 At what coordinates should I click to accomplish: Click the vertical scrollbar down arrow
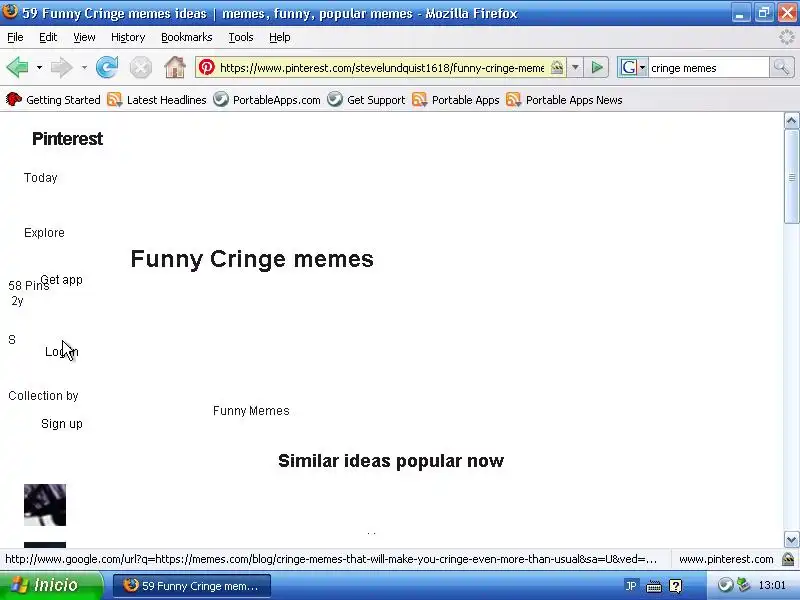click(791, 539)
